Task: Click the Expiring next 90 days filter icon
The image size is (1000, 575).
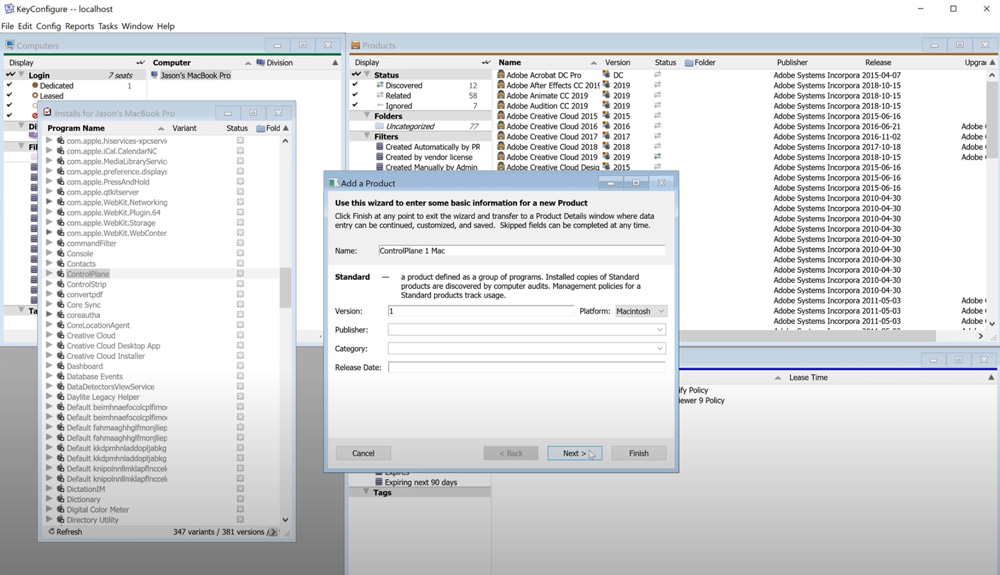Action: coord(379,483)
